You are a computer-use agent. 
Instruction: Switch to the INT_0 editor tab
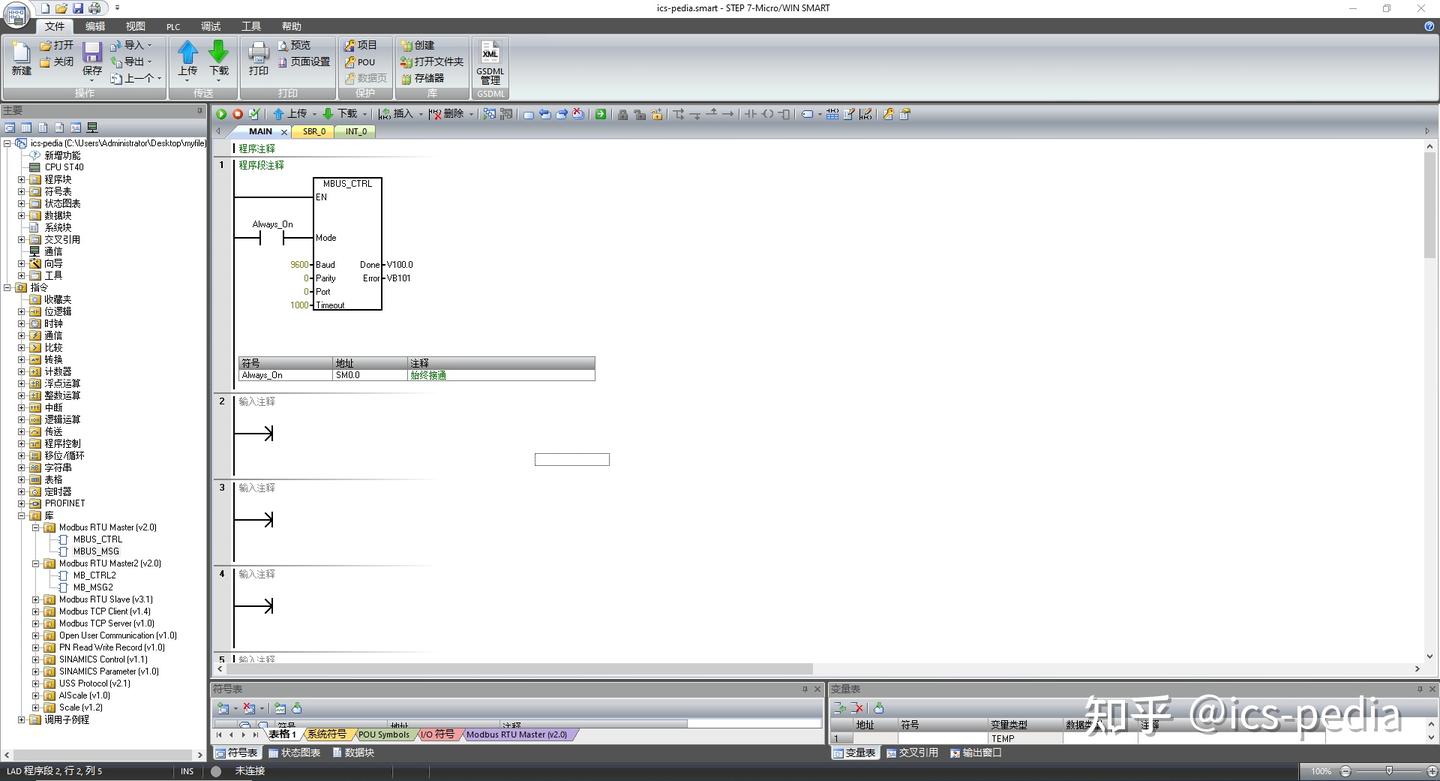pos(356,131)
